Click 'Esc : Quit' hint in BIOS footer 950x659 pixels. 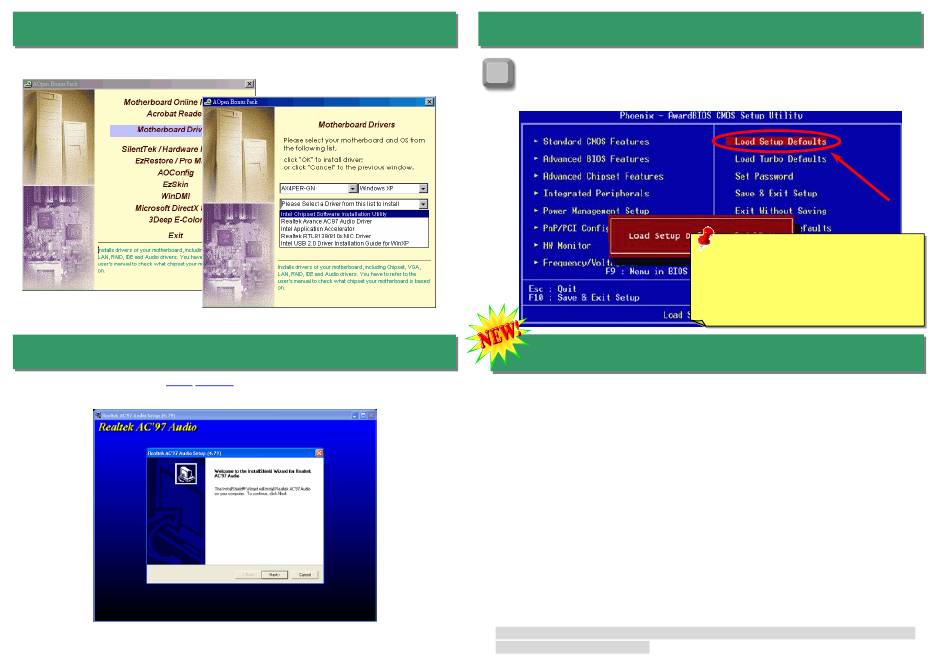(x=553, y=289)
